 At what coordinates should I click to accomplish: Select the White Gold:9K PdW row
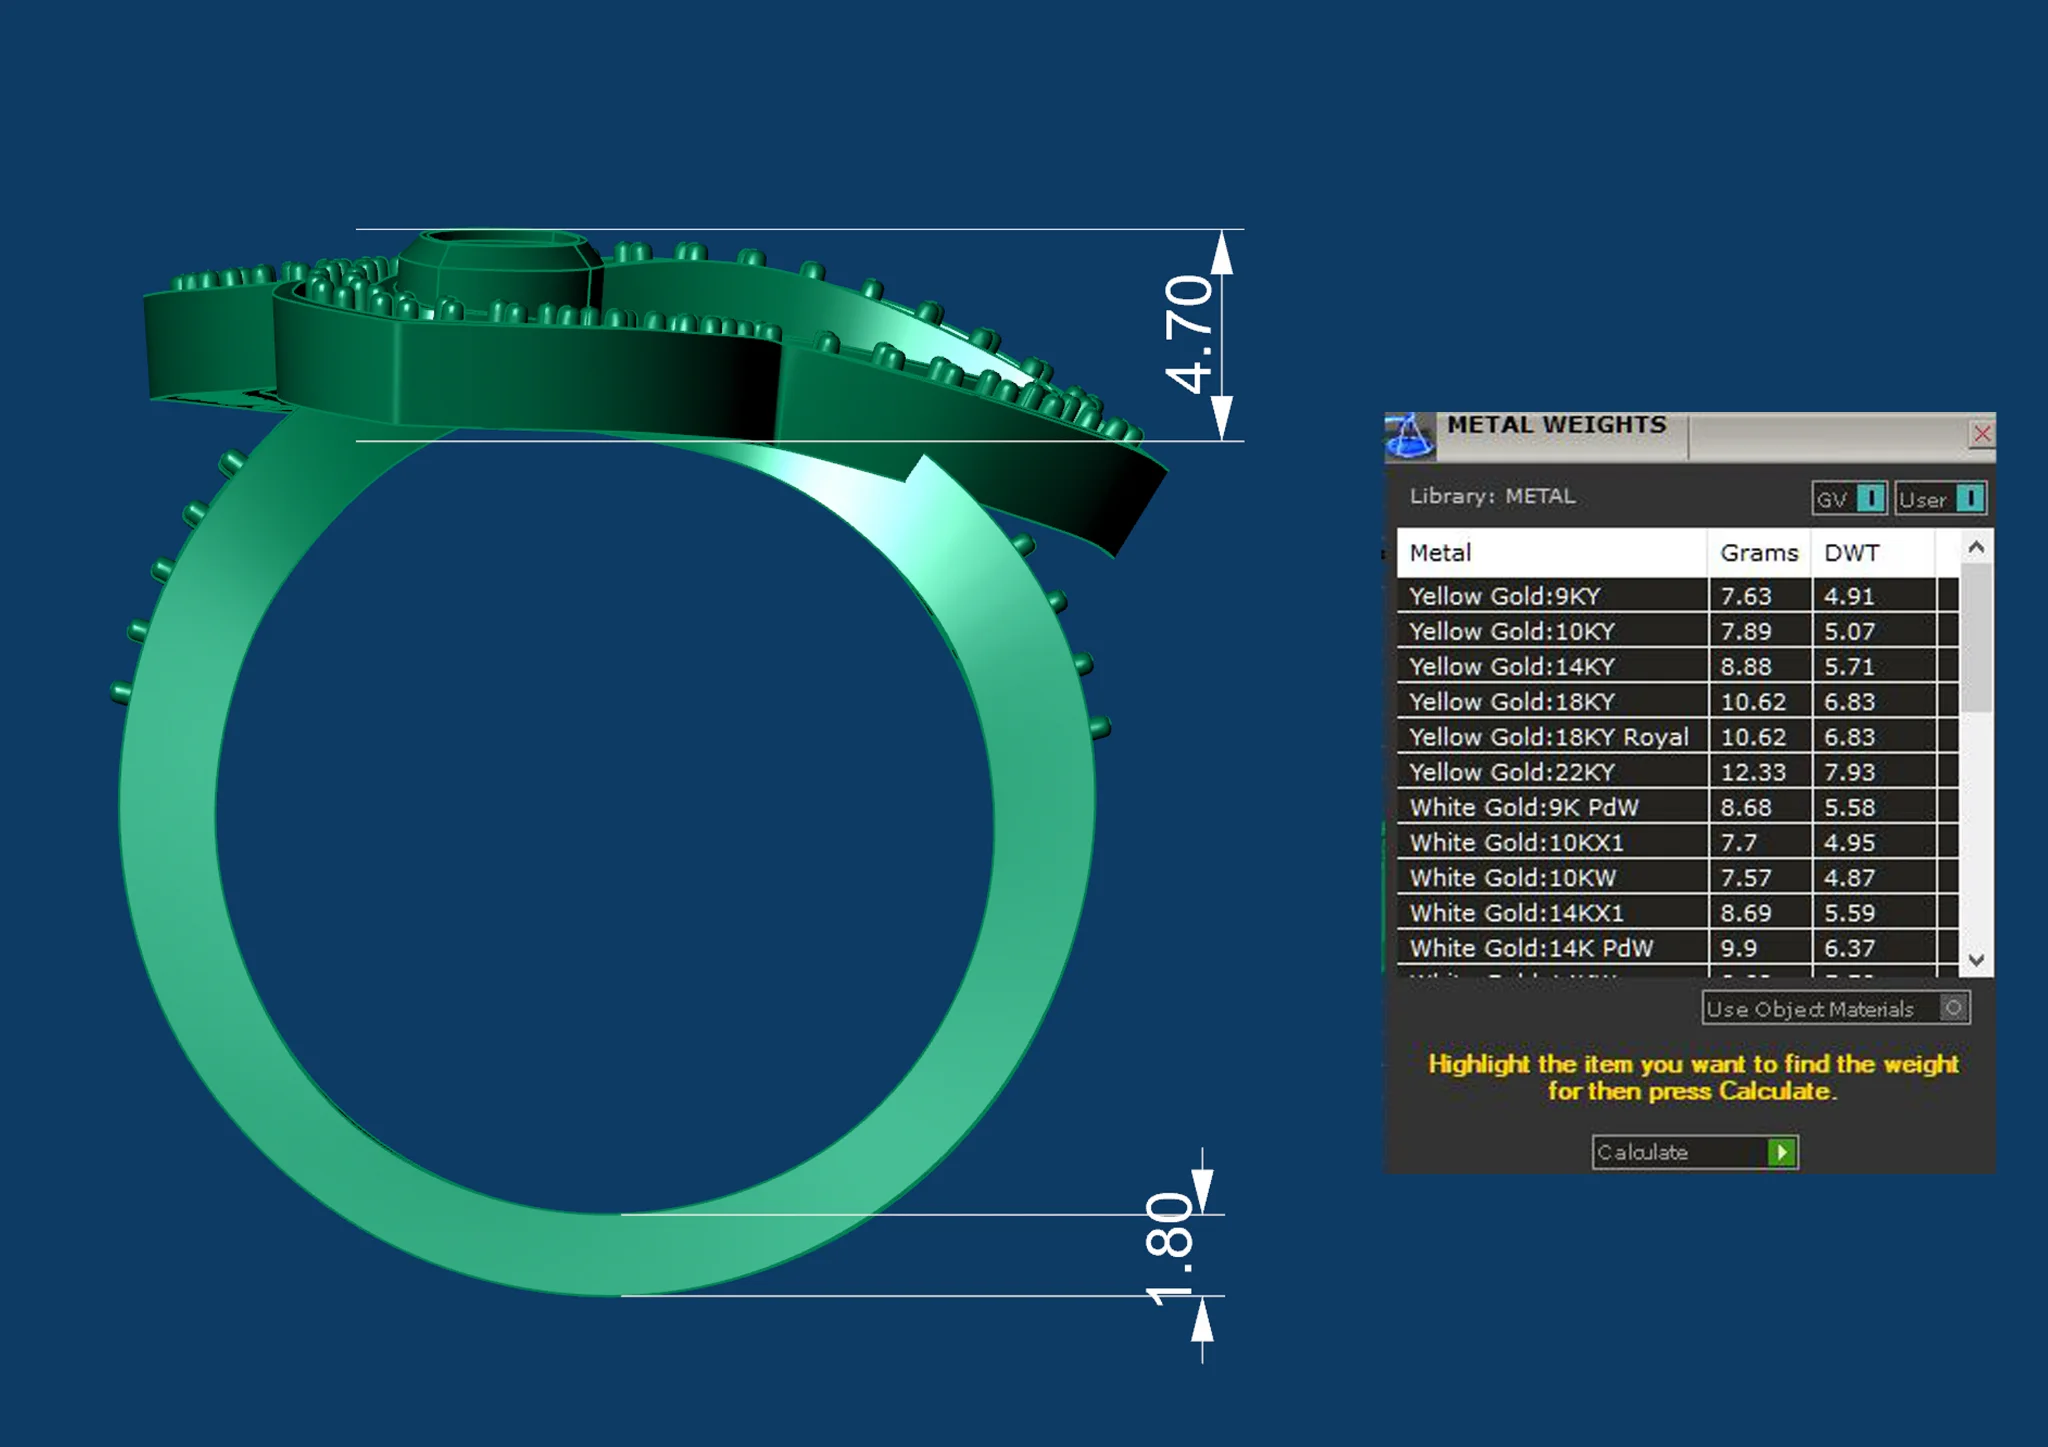[x=1677, y=807]
